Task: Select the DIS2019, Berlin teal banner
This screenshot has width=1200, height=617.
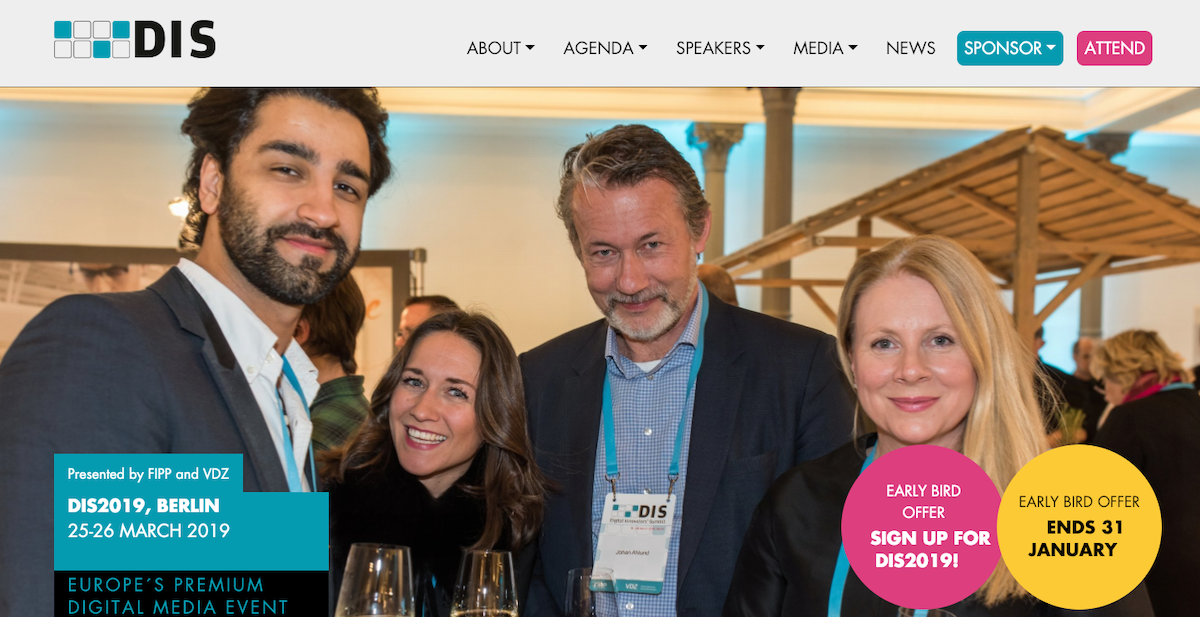Action: 191,531
